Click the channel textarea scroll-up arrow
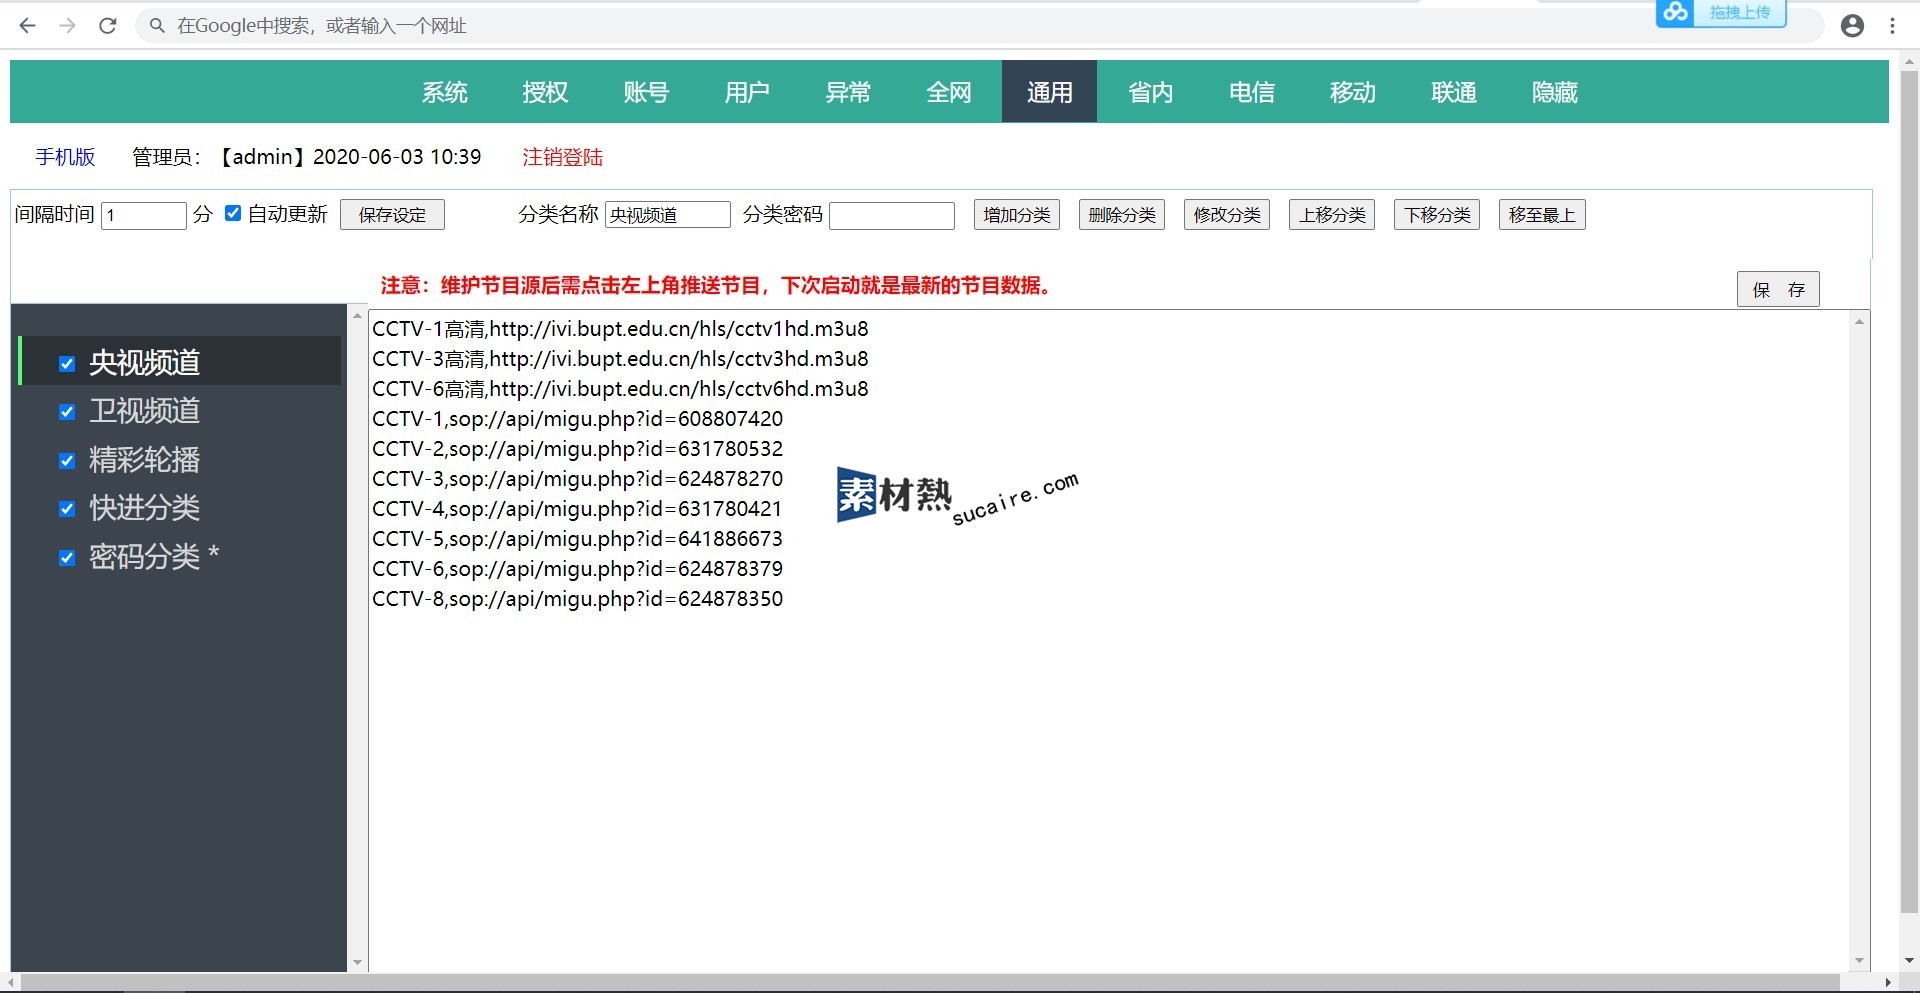Viewport: 1920px width, 993px height. [1859, 321]
